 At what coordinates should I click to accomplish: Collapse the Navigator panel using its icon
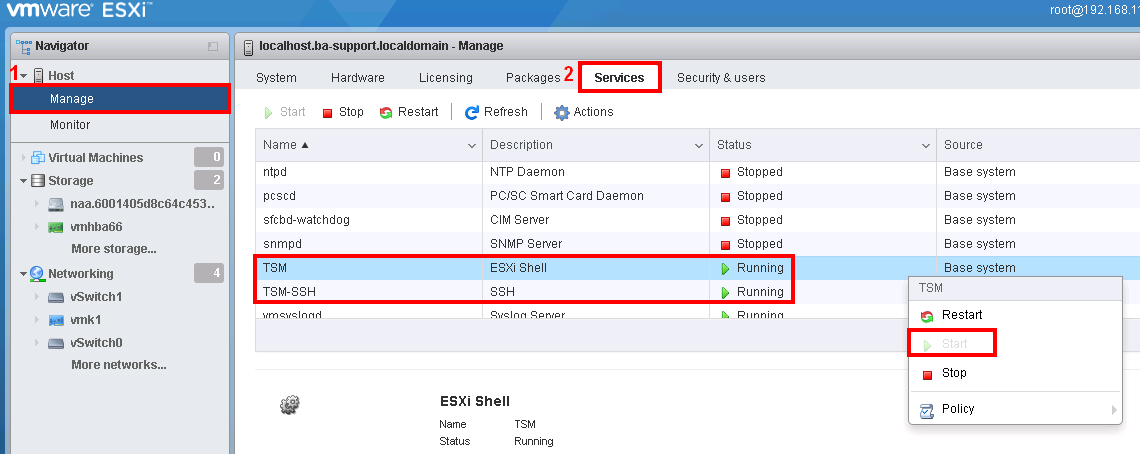click(x=212, y=46)
